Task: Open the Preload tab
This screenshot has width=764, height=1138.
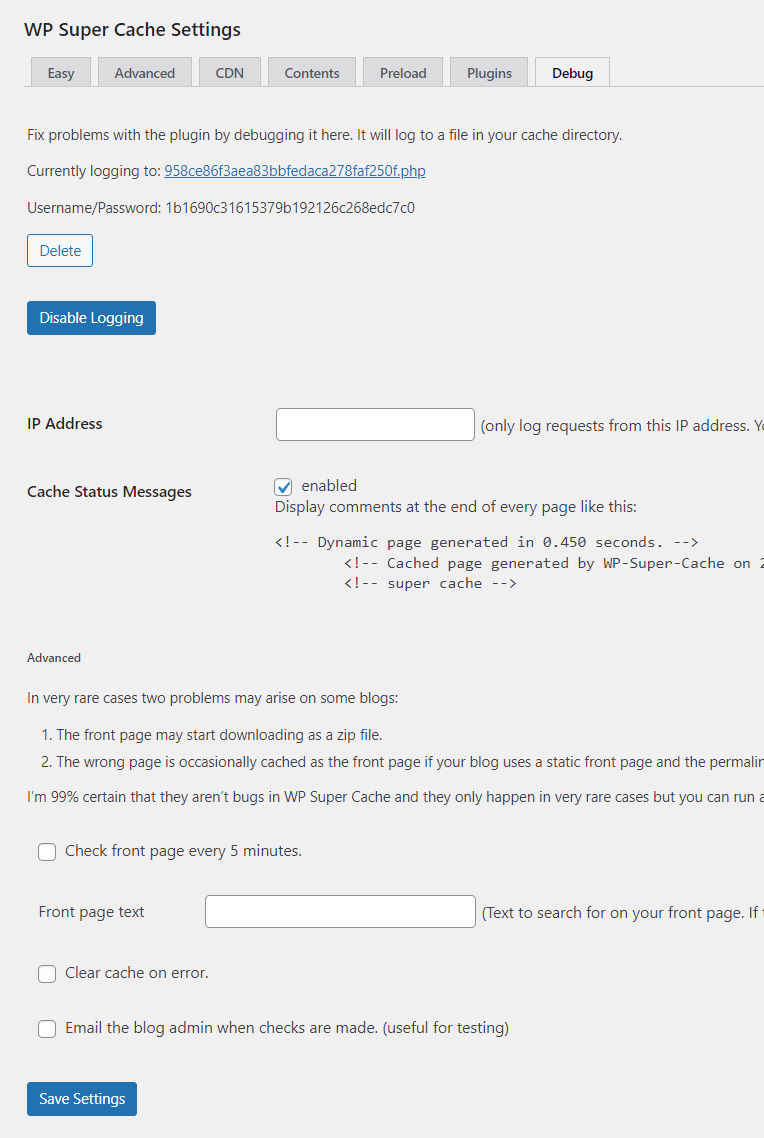Action: [x=403, y=73]
